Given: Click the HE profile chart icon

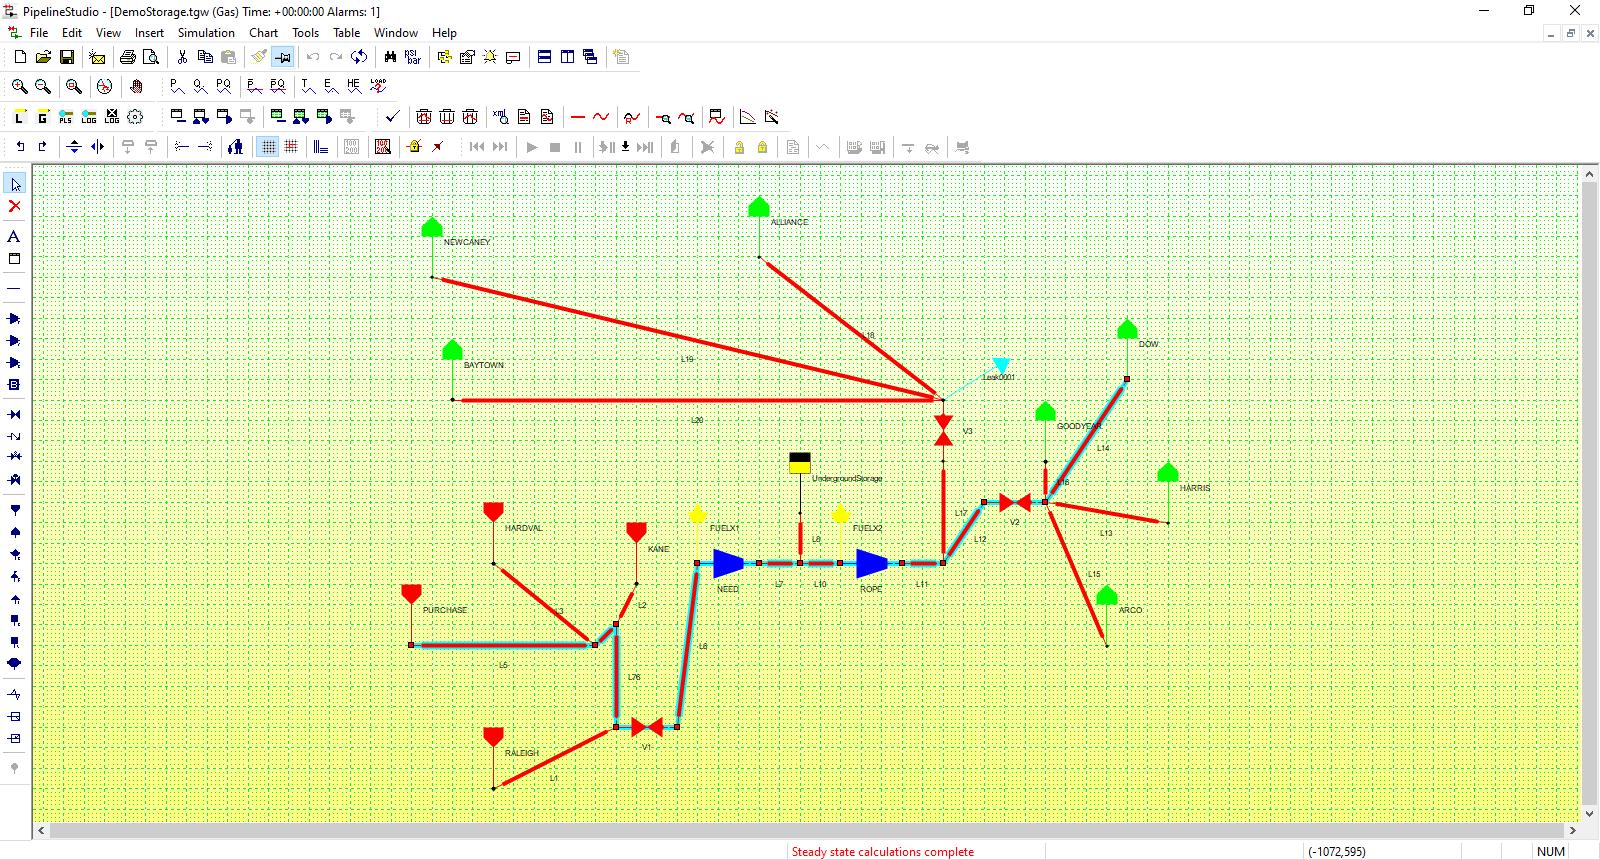Looking at the screenshot, I should coord(354,86).
